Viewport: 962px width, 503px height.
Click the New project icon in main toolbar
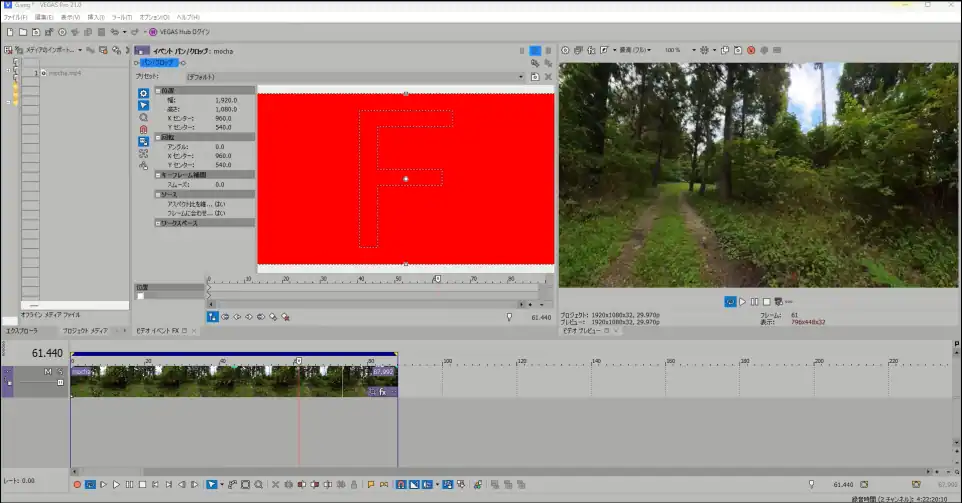[x=10, y=32]
